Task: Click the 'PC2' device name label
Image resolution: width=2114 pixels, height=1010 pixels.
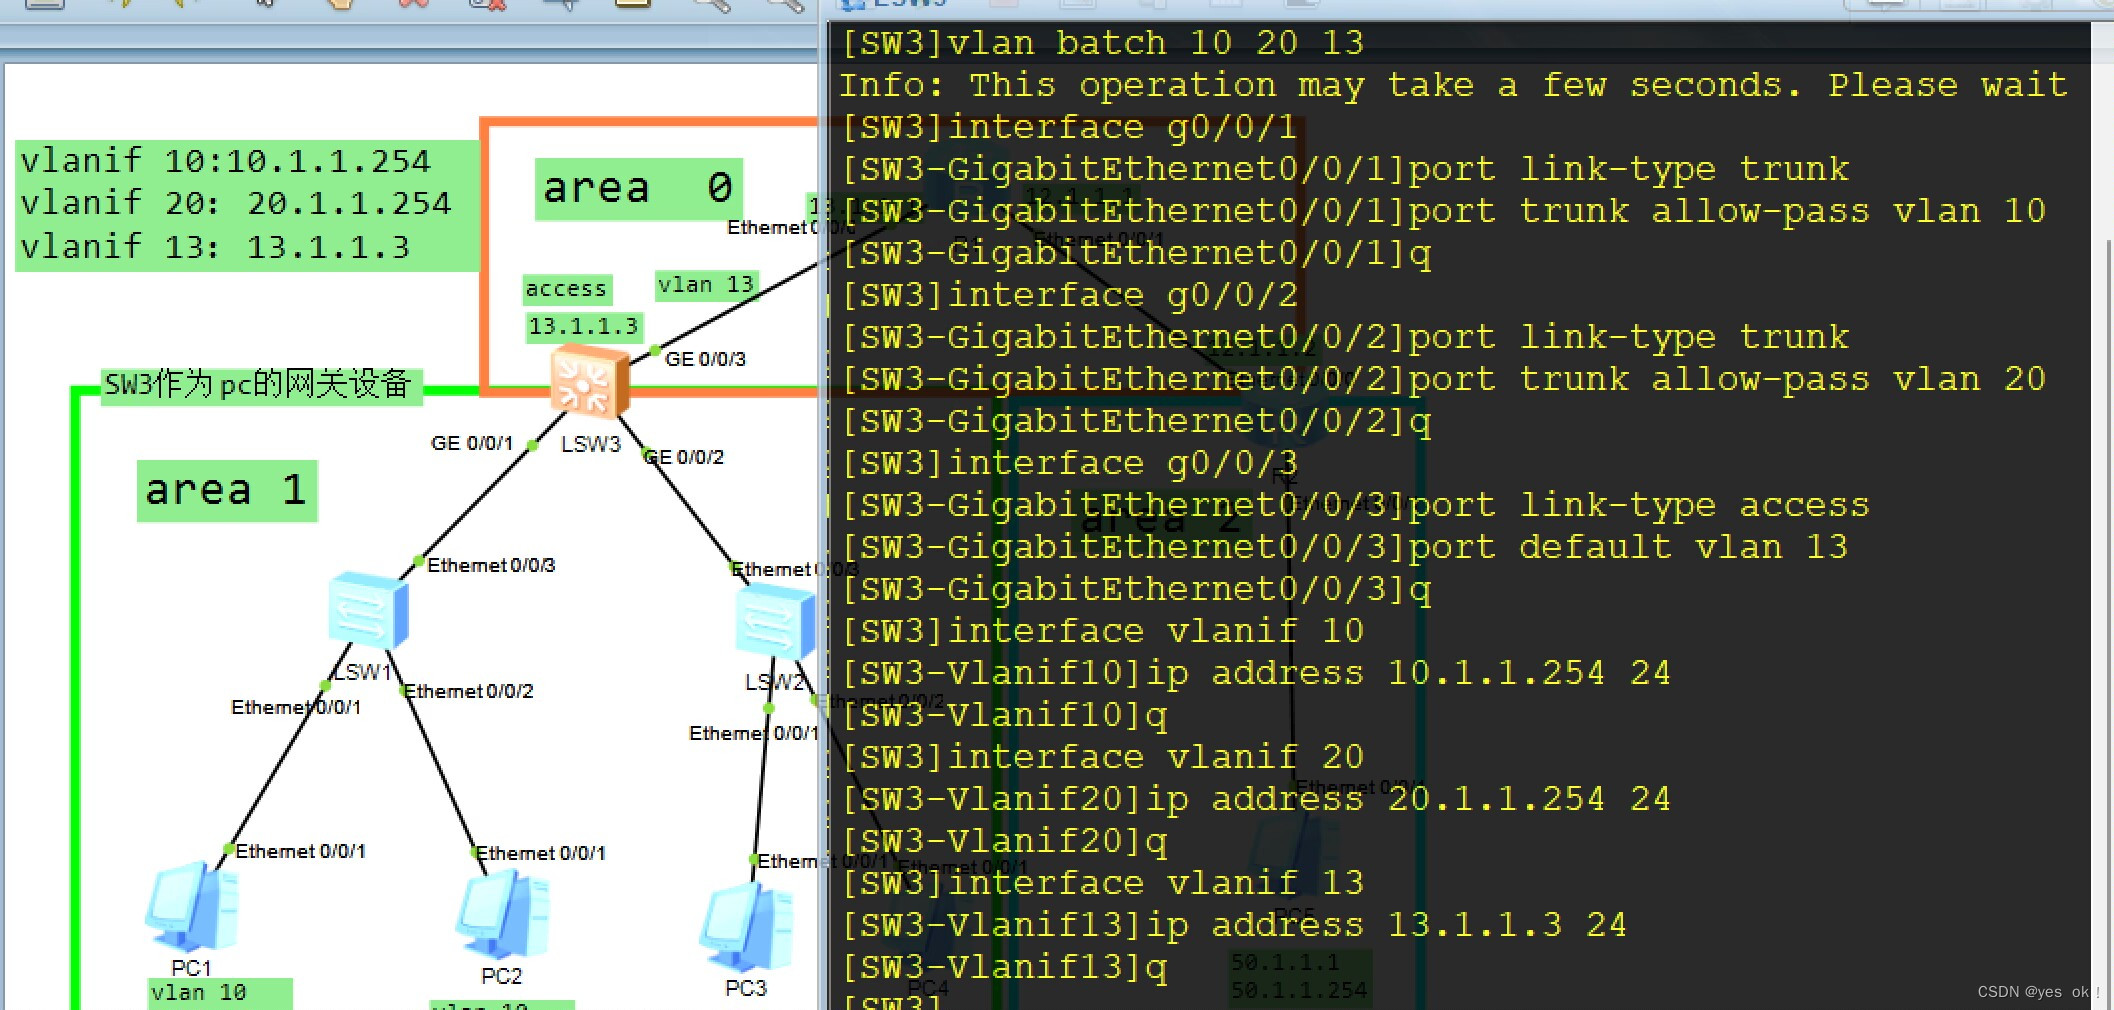Action: pos(502,976)
